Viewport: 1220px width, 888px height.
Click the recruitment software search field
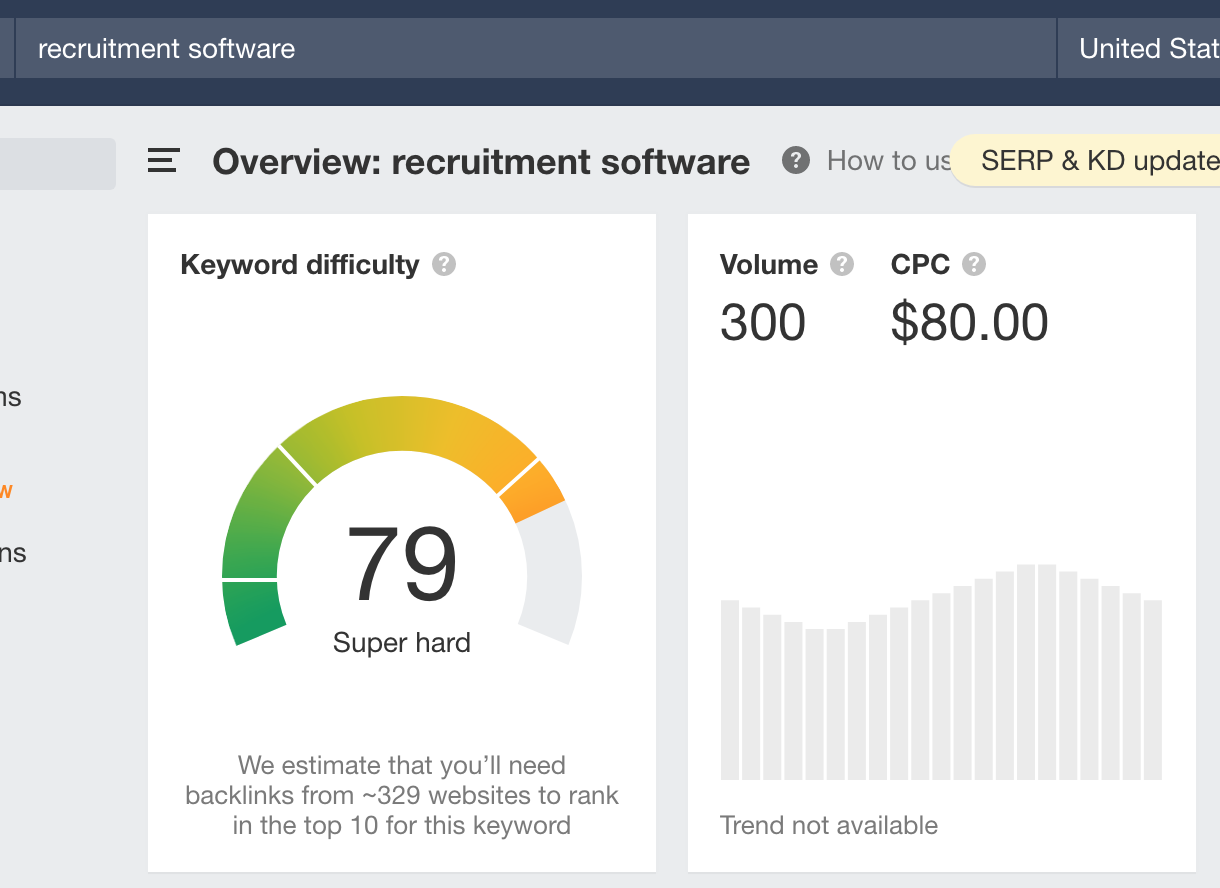click(x=530, y=49)
